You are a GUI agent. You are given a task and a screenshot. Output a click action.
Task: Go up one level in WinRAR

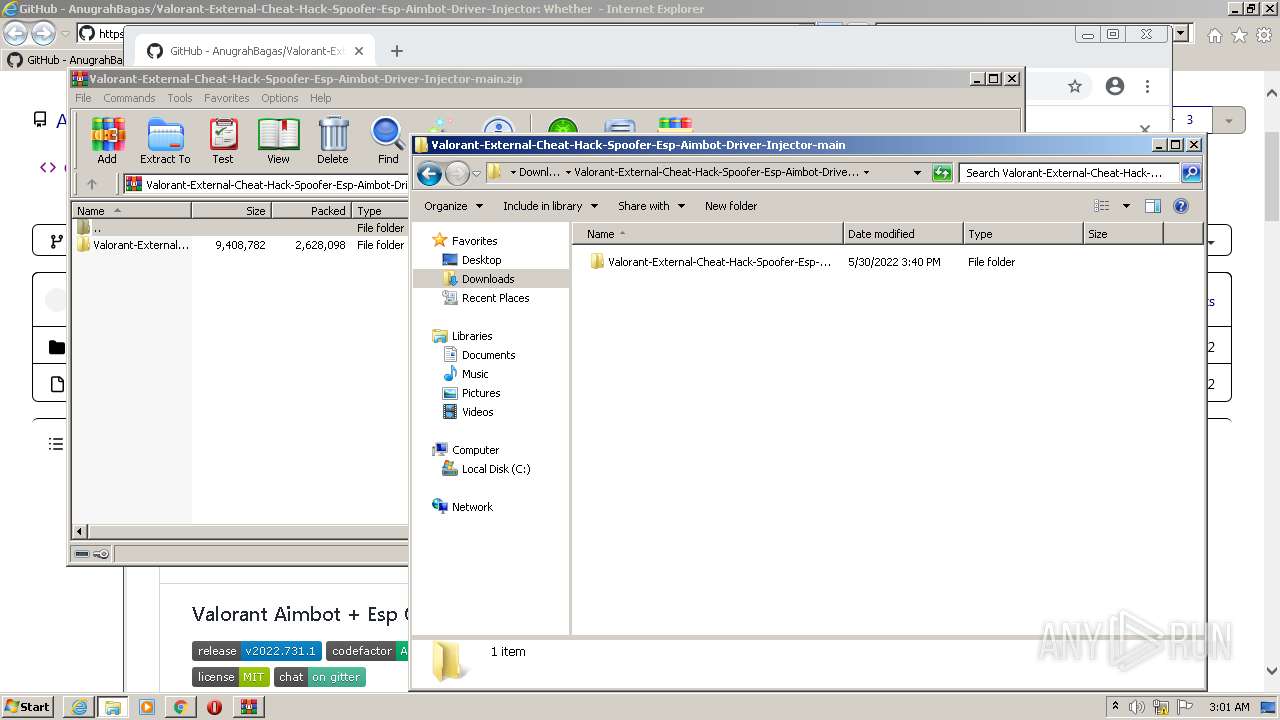[x=92, y=184]
